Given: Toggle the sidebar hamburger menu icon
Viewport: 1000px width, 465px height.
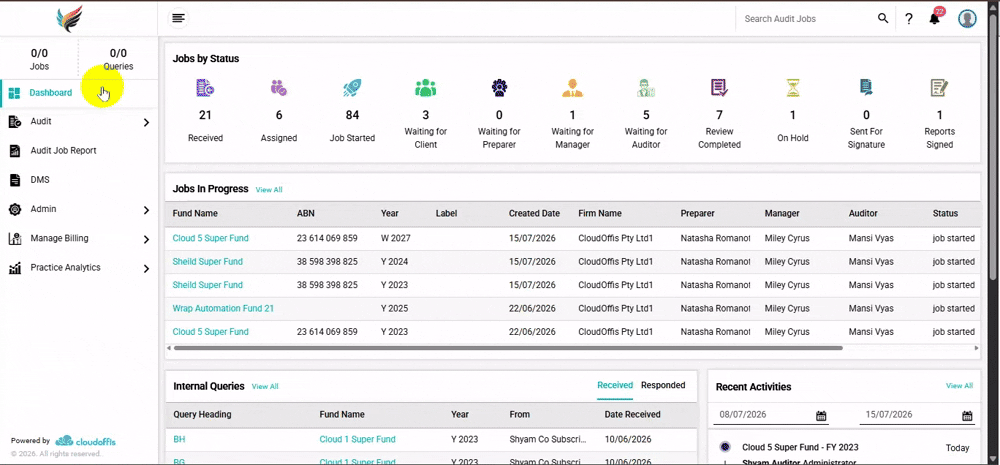Looking at the screenshot, I should pos(179,18).
